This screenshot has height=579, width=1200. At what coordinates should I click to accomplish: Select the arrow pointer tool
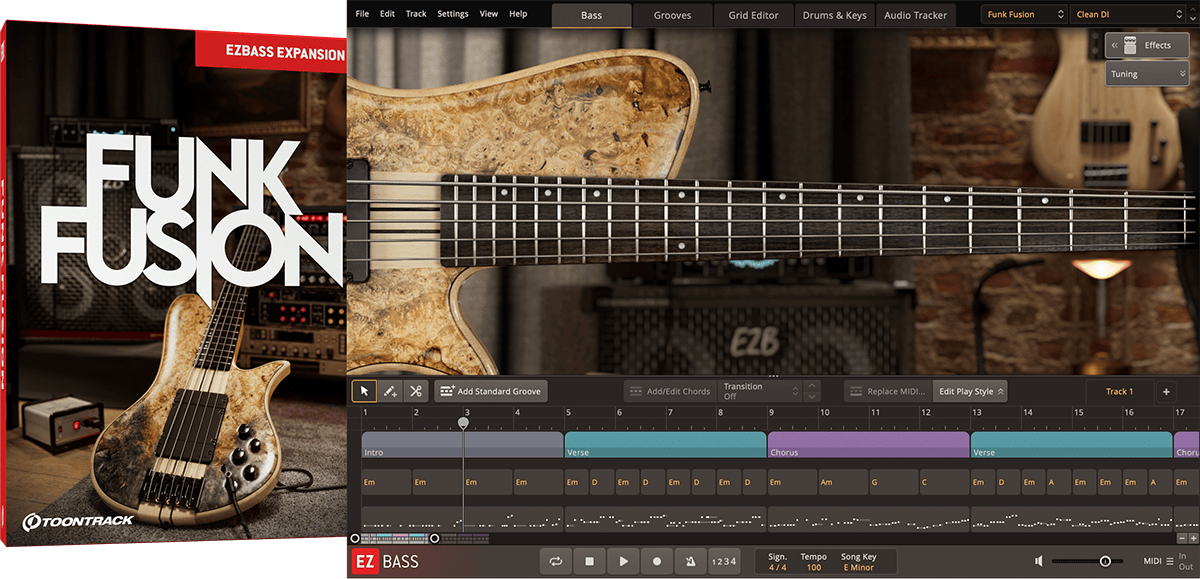(x=364, y=391)
